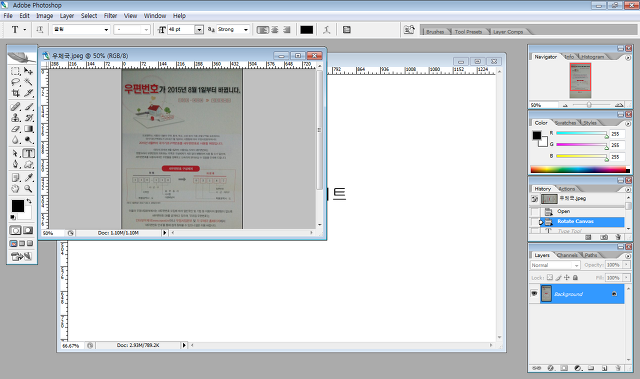Toggle the transparent pixels lock checkbox
The height and width of the screenshot is (379, 640).
[550, 277]
